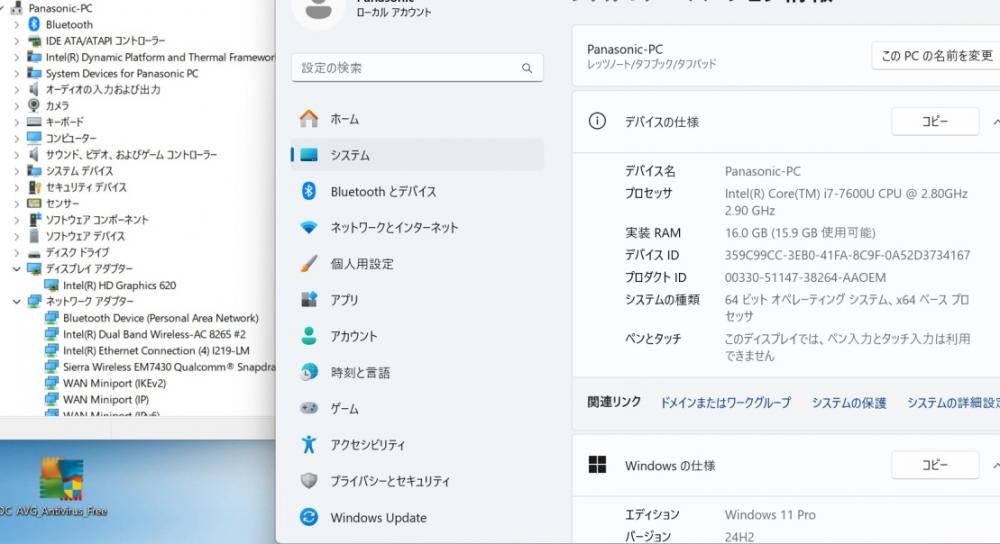The image size is (1000, 544).
Task: Click the Sierra Wireless EM7430 adapter icon
Action: pos(52,367)
